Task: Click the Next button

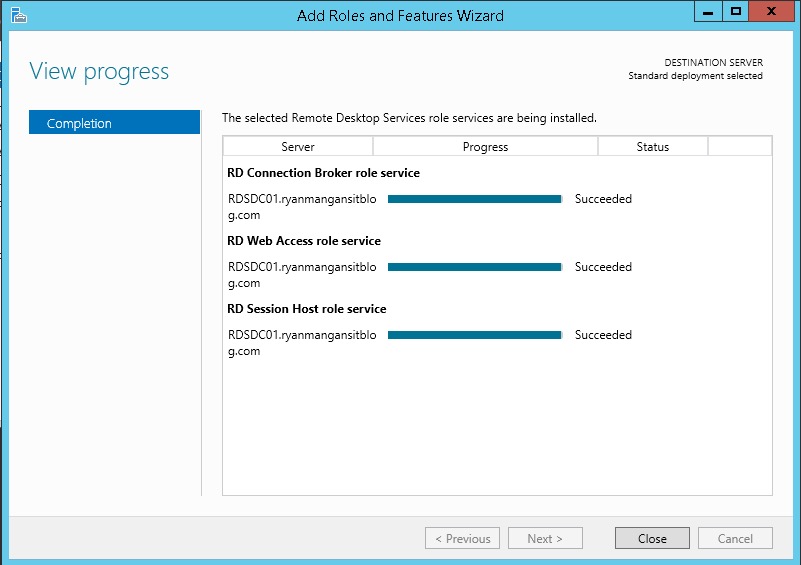Action: click(x=545, y=538)
